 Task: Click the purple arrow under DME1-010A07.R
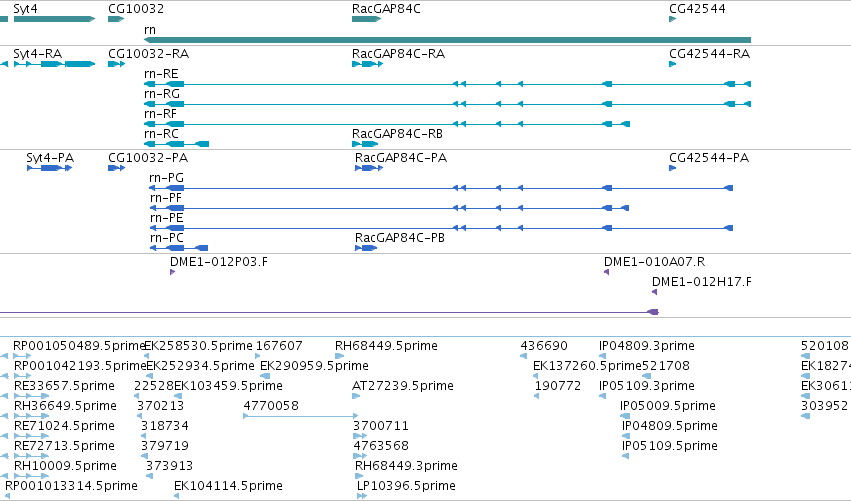[x=606, y=272]
